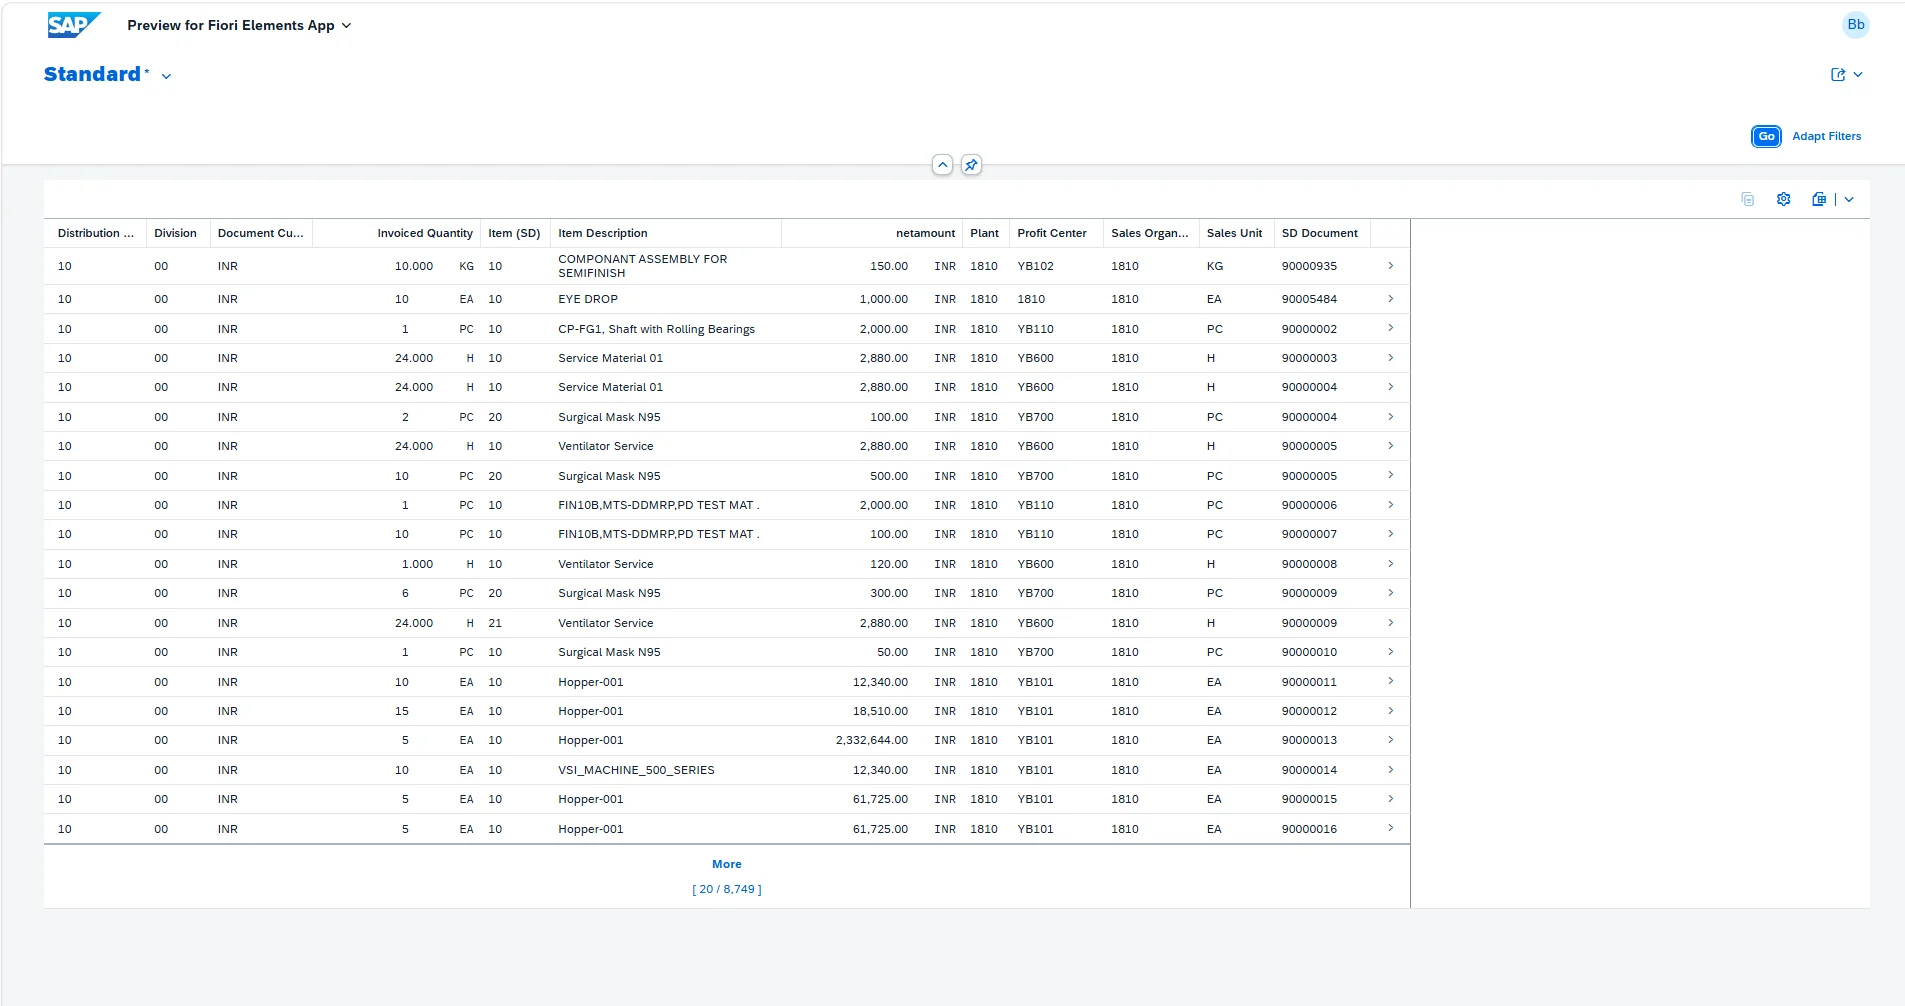Open Adapt Filters
Viewport: 1905px width, 1006px height.
(1826, 136)
